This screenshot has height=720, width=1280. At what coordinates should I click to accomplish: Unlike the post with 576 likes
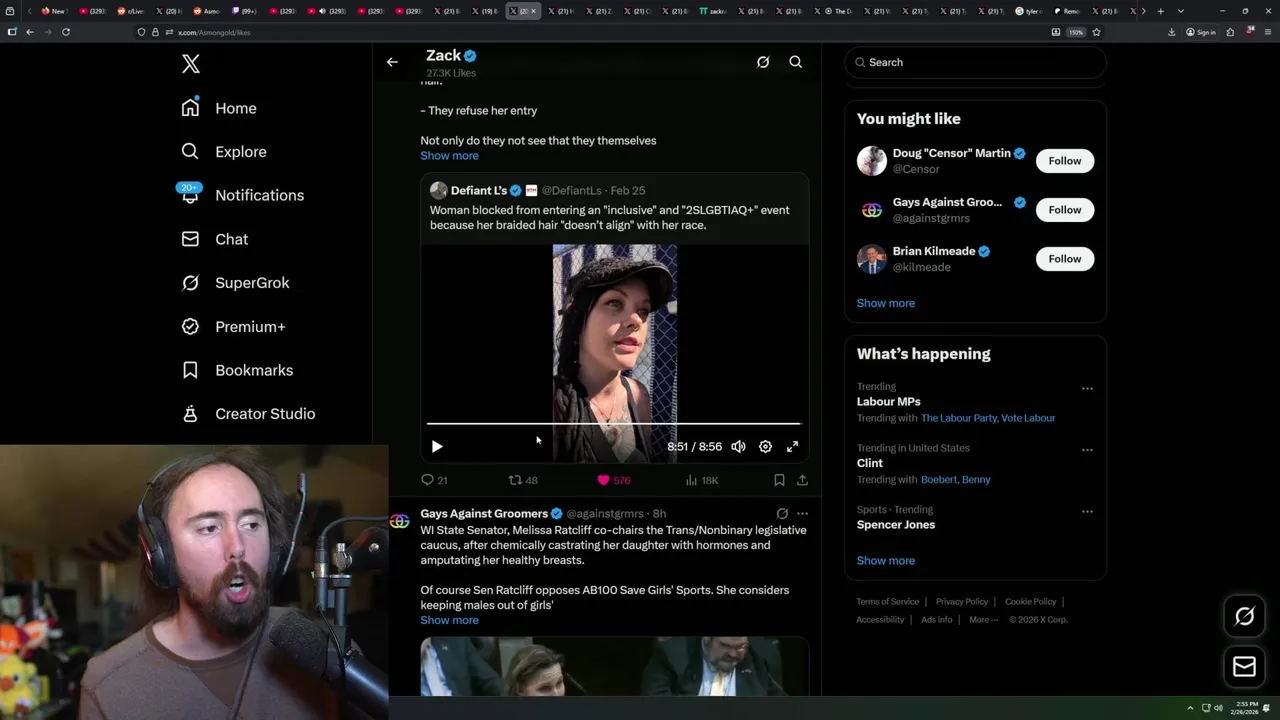(613, 480)
